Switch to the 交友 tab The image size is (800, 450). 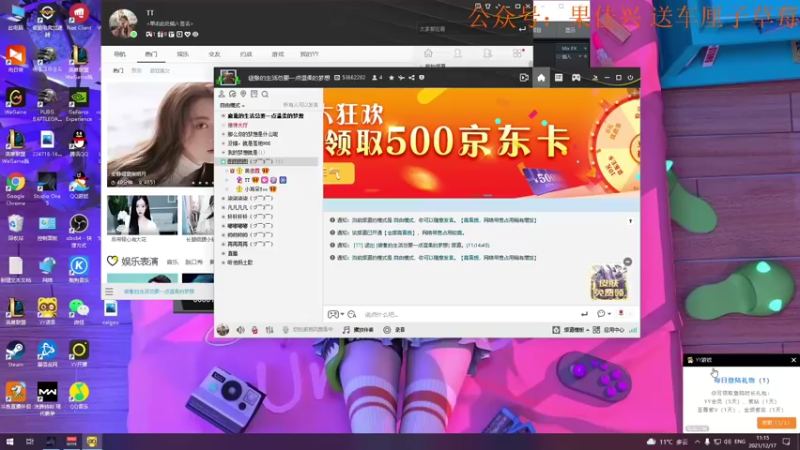click(x=214, y=54)
